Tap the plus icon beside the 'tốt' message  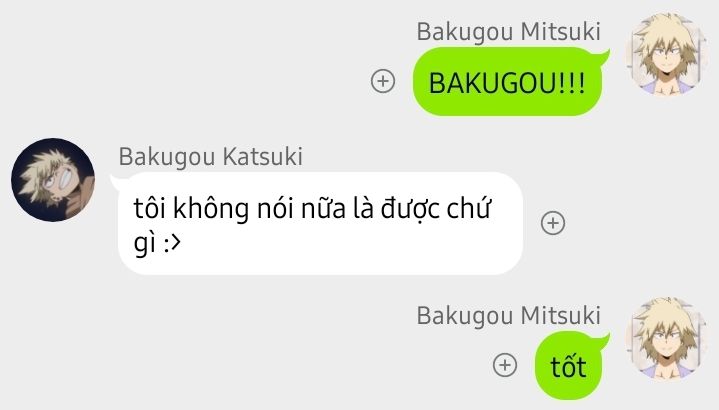point(505,366)
